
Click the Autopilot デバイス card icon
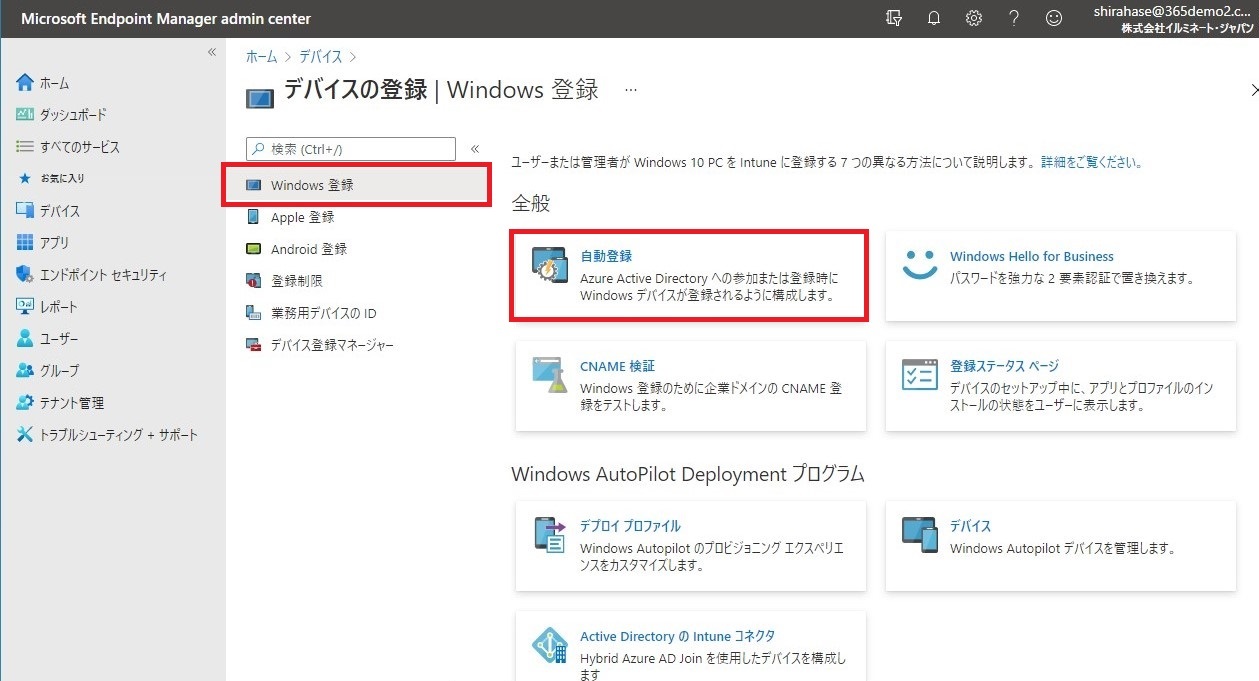920,535
